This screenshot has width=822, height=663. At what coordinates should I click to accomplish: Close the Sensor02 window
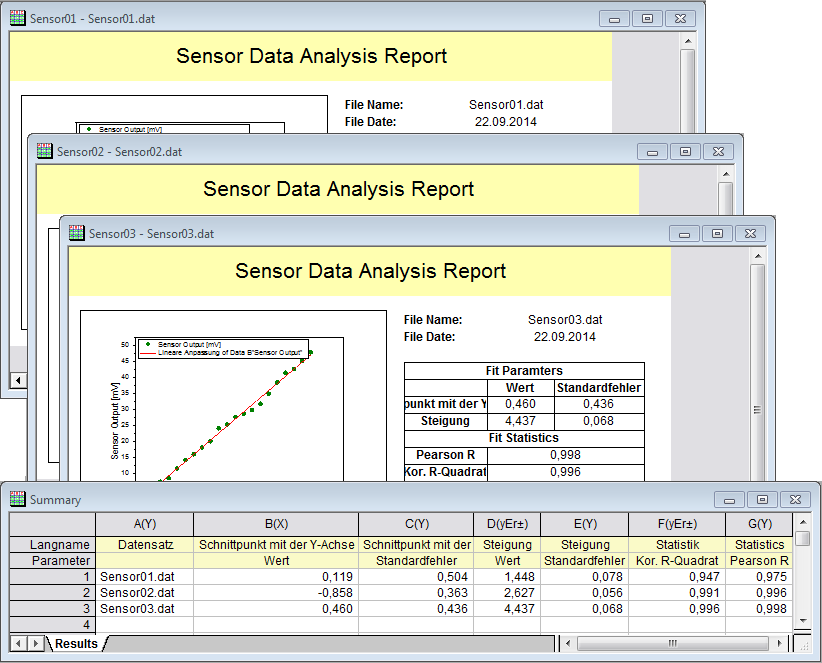pos(718,151)
